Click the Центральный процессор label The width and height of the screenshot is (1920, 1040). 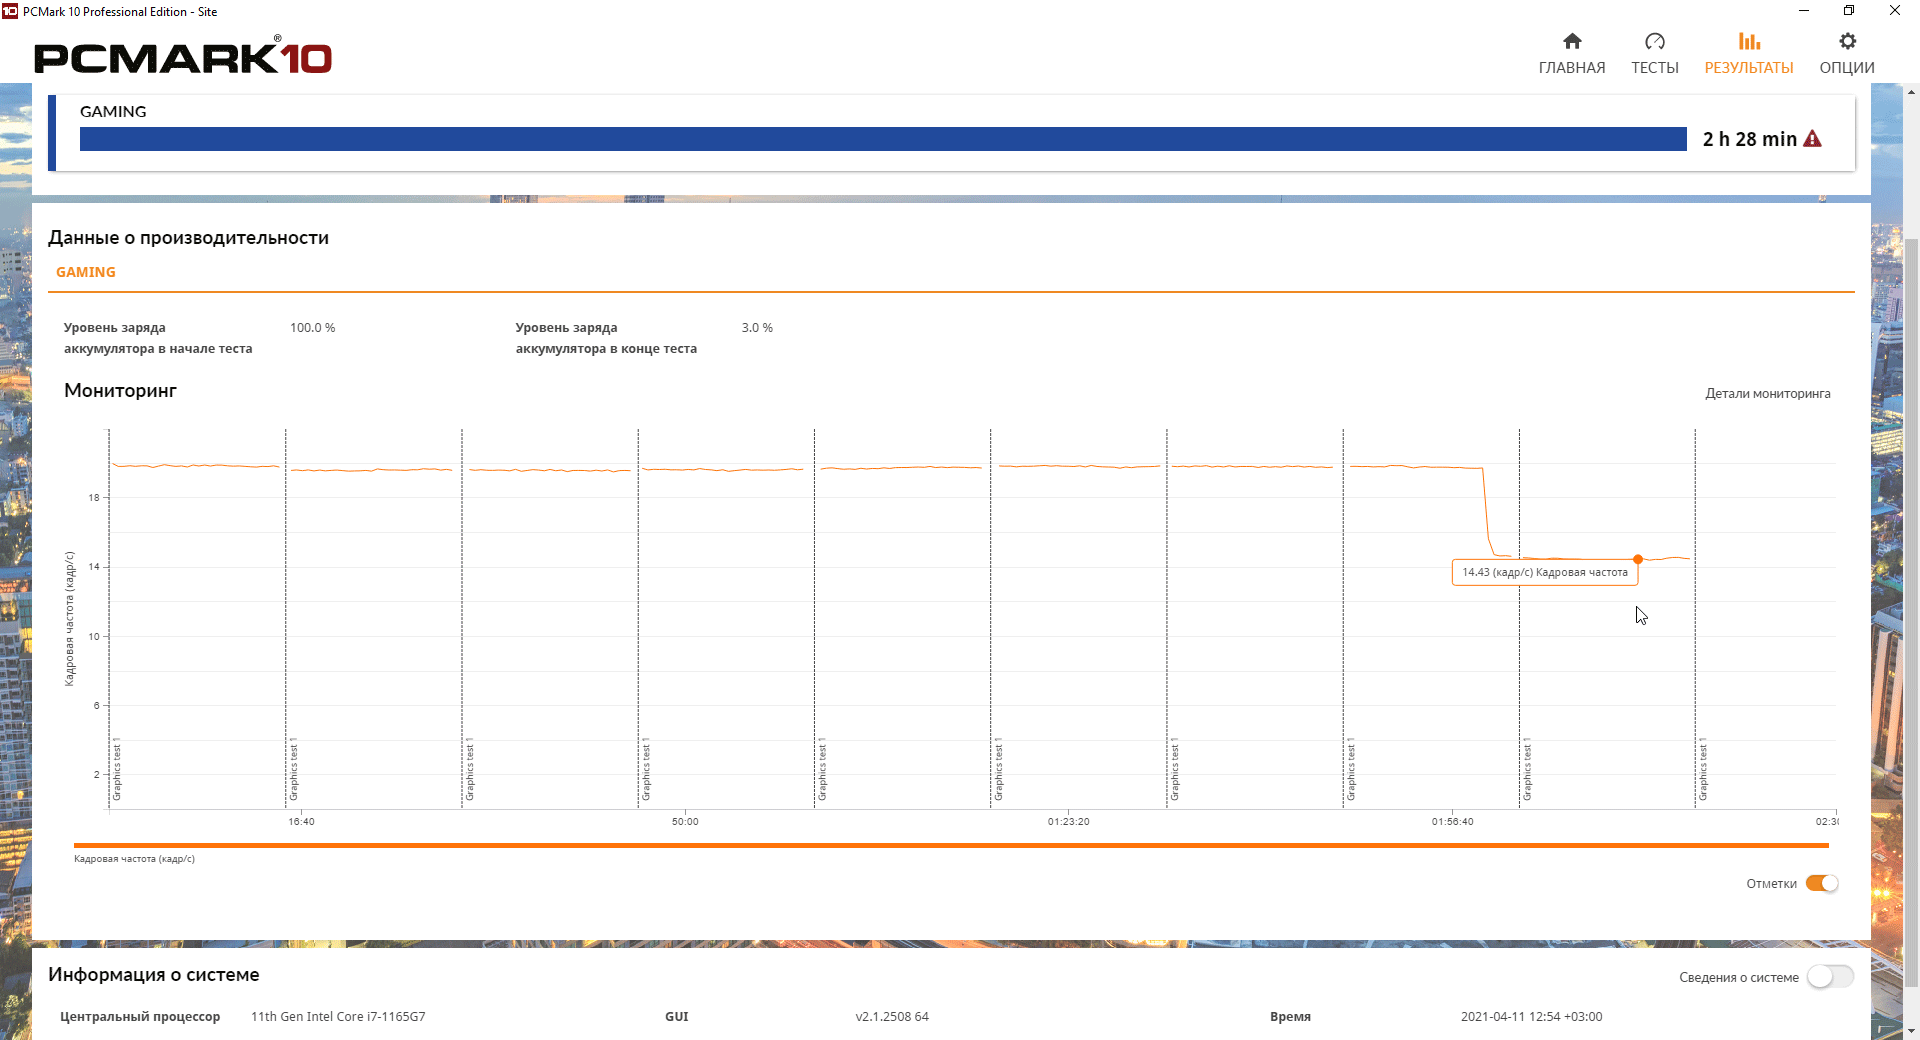[140, 1017]
